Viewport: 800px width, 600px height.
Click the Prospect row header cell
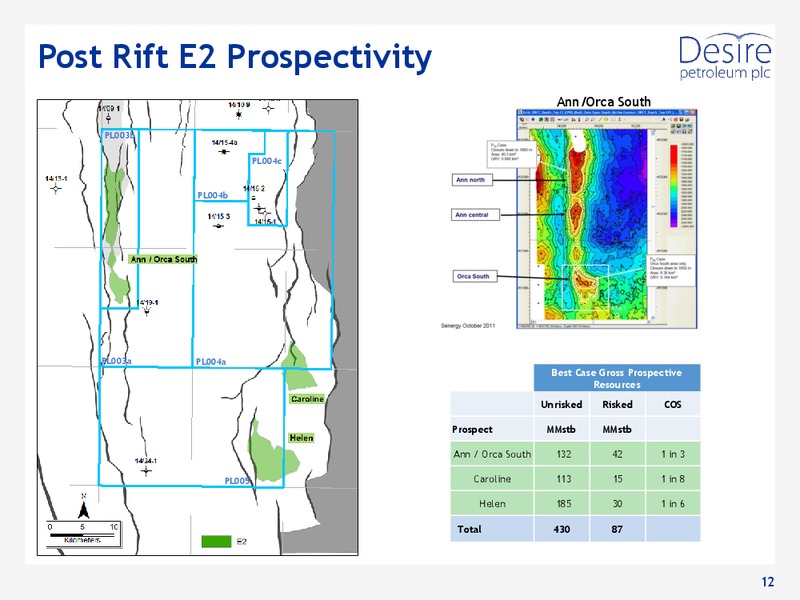pyautogui.click(x=492, y=429)
